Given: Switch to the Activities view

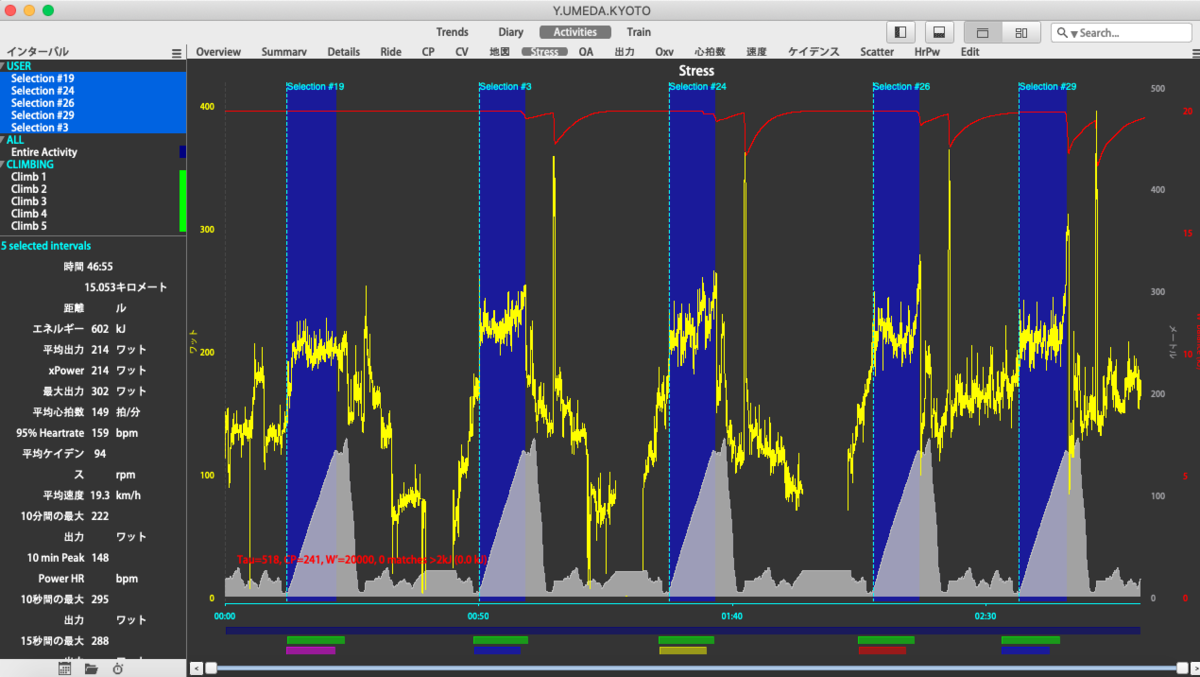Looking at the screenshot, I should [x=575, y=32].
